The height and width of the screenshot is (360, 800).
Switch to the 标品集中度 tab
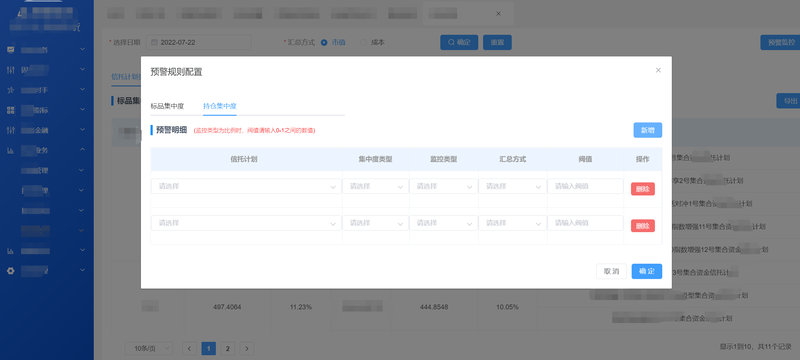click(167, 106)
